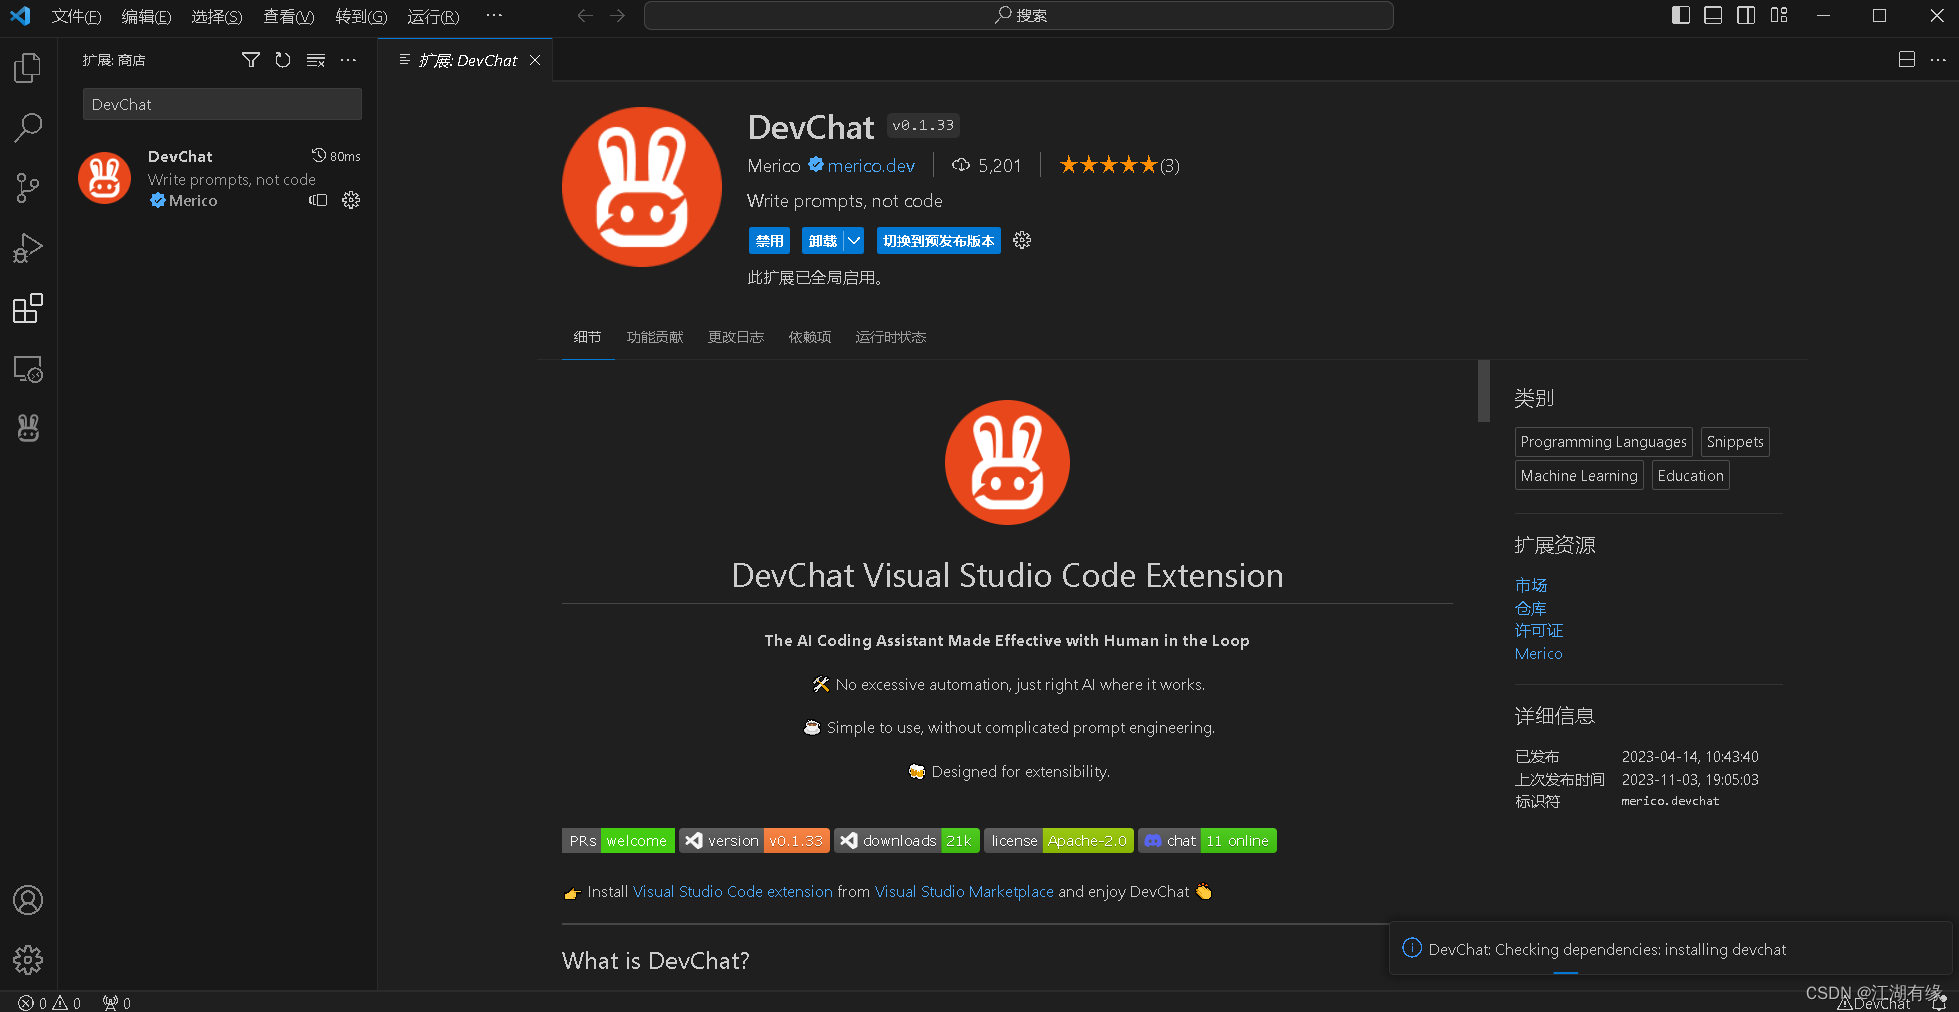This screenshot has height=1012, width=1959.
Task: Open the 转到 menu
Action: pyautogui.click(x=361, y=16)
